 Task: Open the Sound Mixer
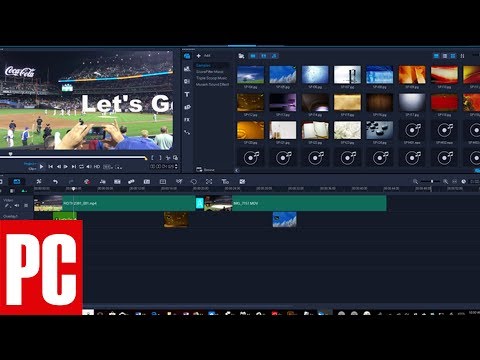[x=102, y=181]
